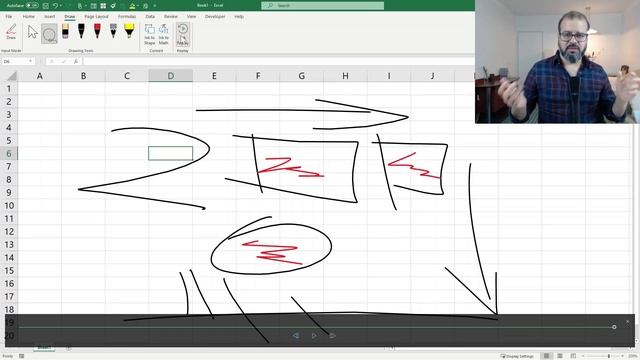Viewport: 640px width, 360px height.
Task: Select column B header
Action: pos(83,76)
